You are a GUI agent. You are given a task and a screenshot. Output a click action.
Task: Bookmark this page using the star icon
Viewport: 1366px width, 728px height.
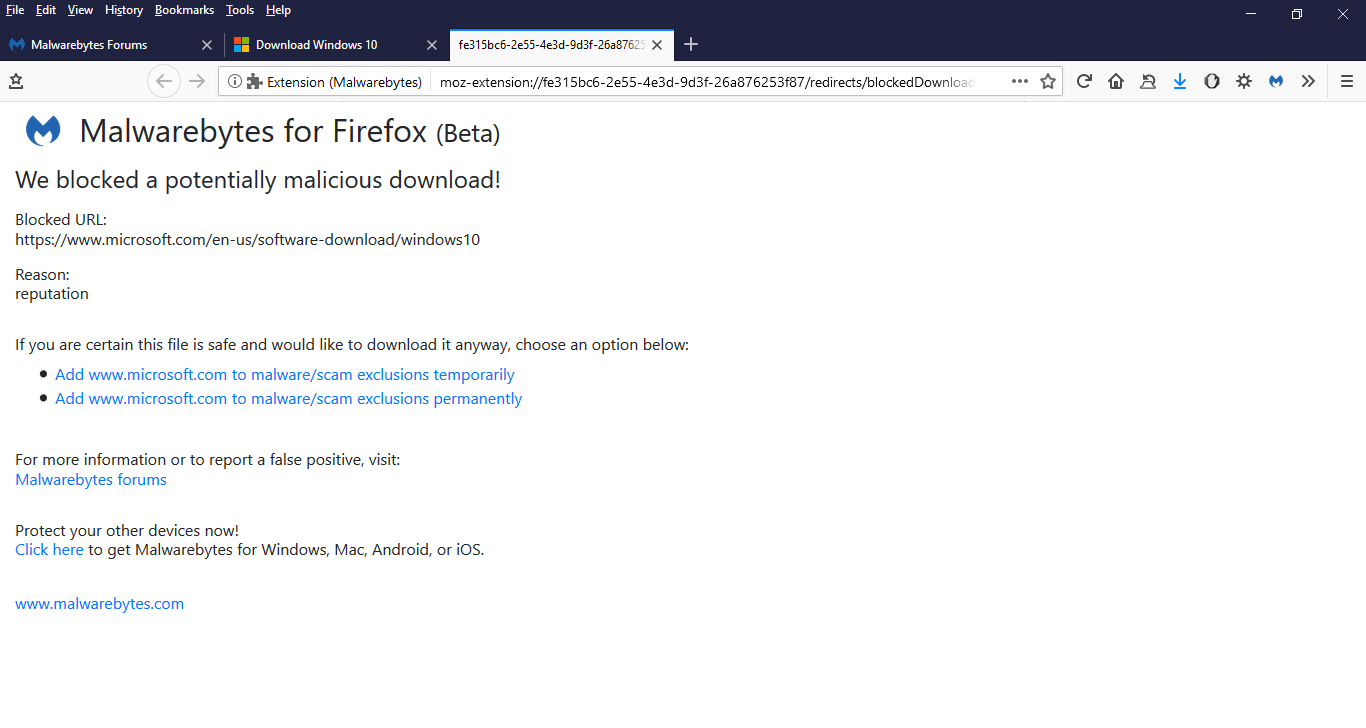(x=1047, y=81)
